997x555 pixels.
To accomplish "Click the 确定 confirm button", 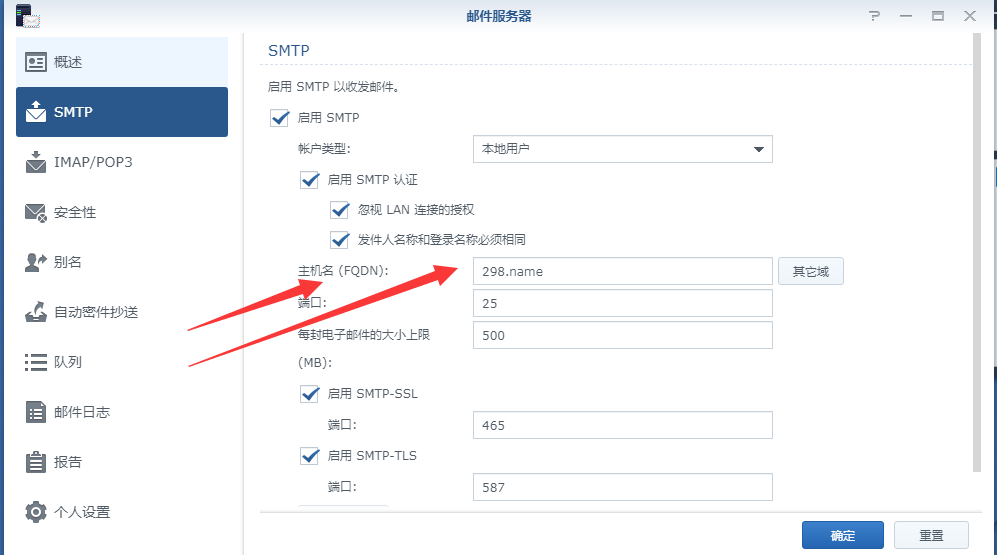I will (842, 535).
